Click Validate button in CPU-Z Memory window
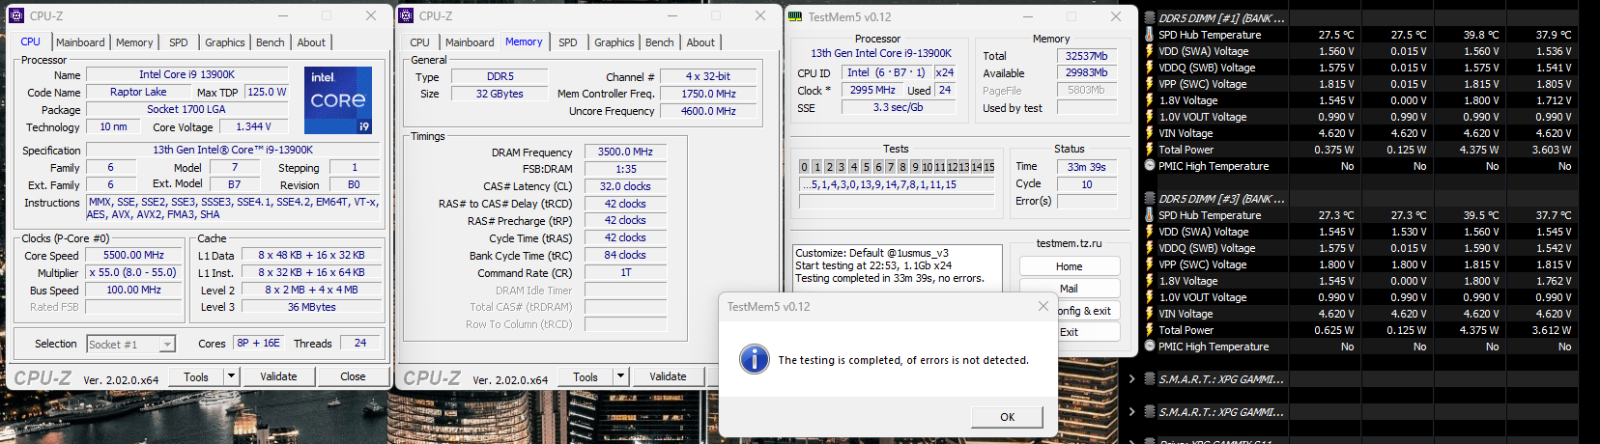 coord(668,376)
